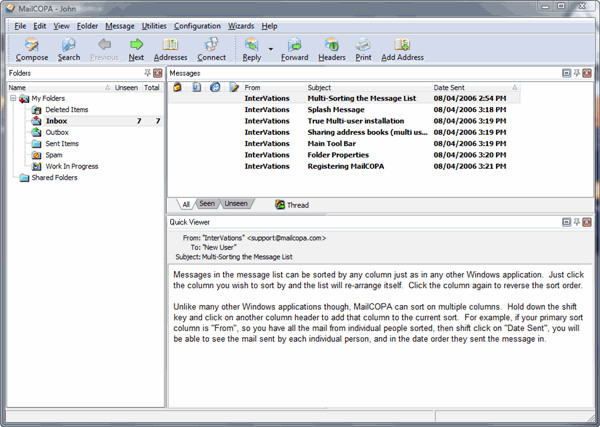Open the Help menu
Viewport: 600px width, 427px height.
tap(269, 26)
